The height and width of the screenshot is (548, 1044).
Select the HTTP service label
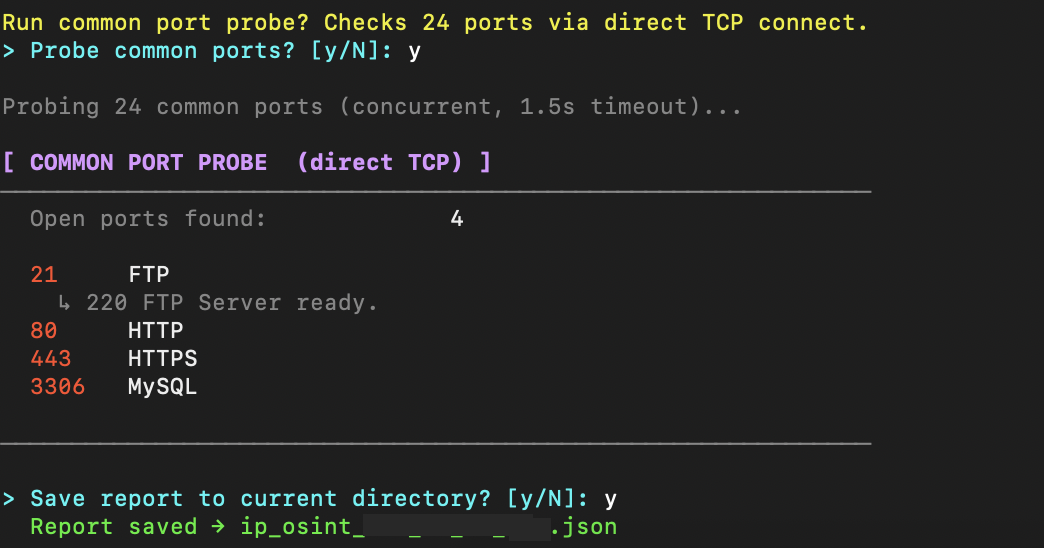coord(156,330)
